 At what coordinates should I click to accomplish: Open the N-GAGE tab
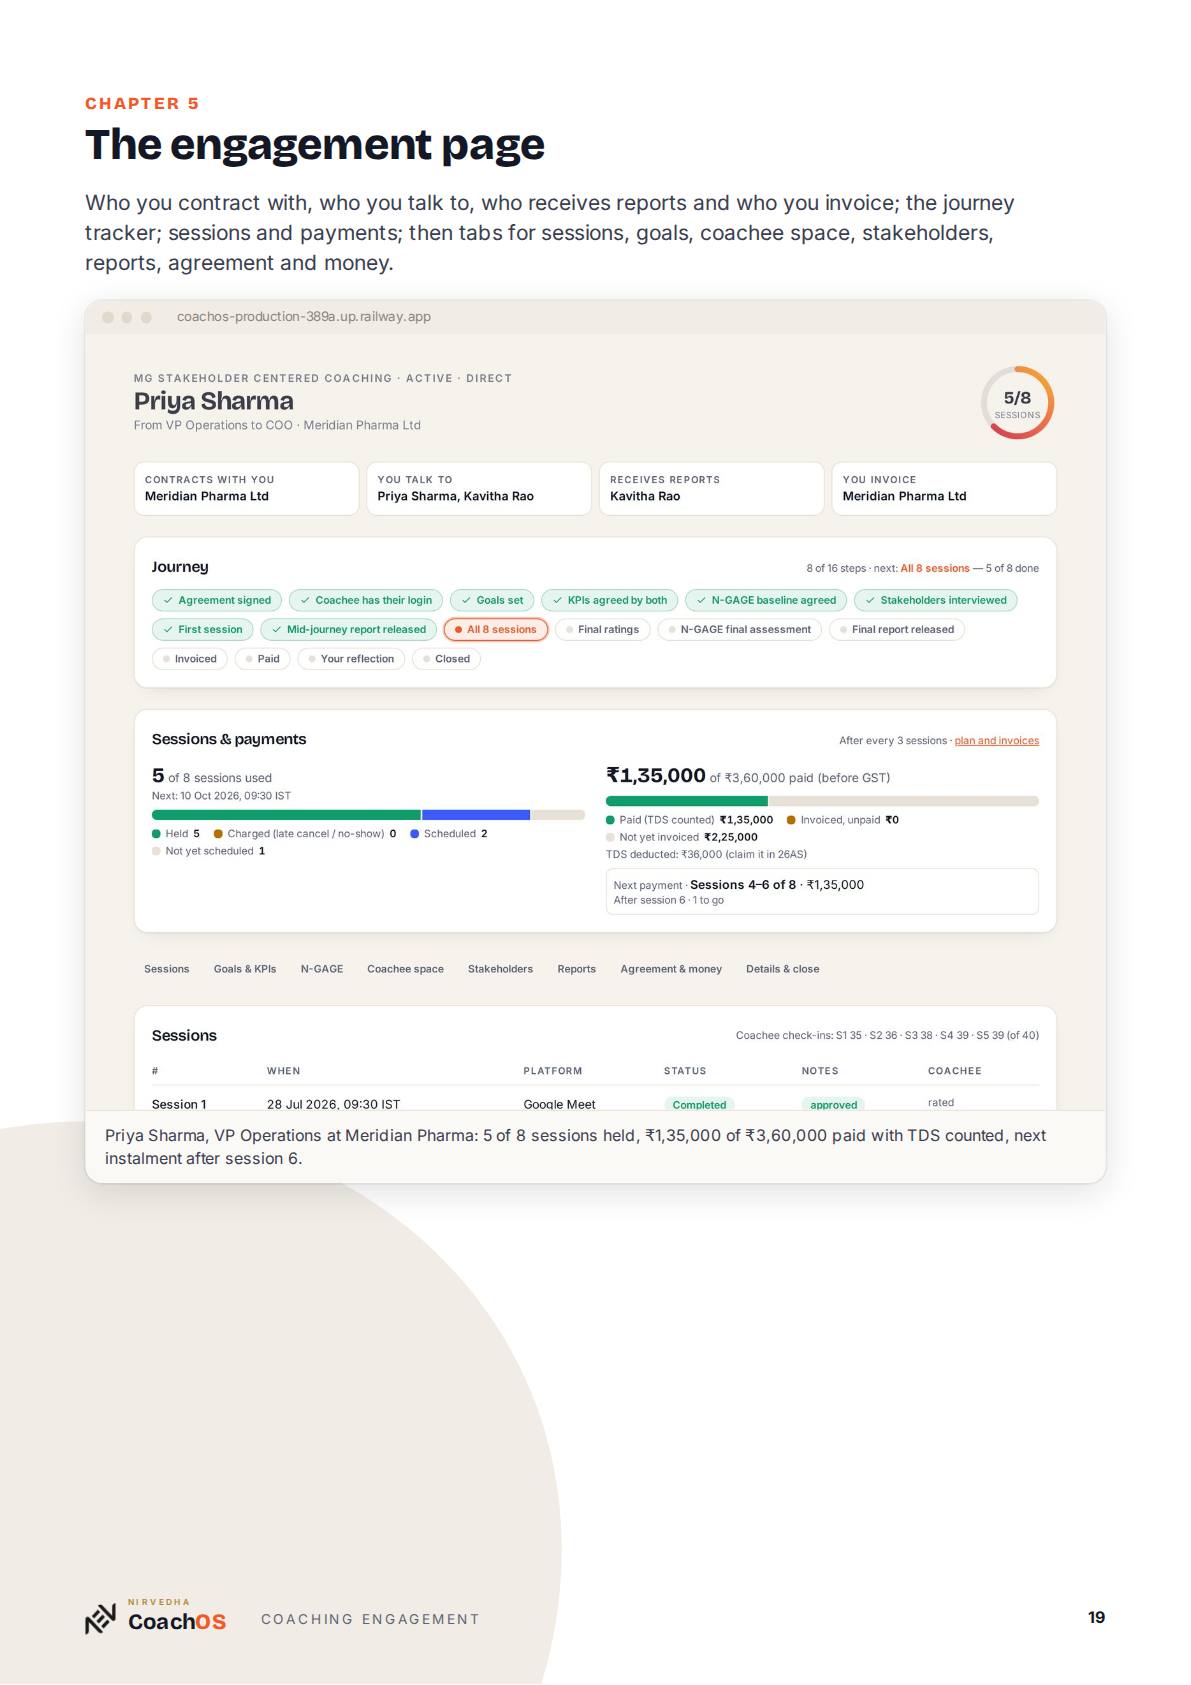click(322, 969)
